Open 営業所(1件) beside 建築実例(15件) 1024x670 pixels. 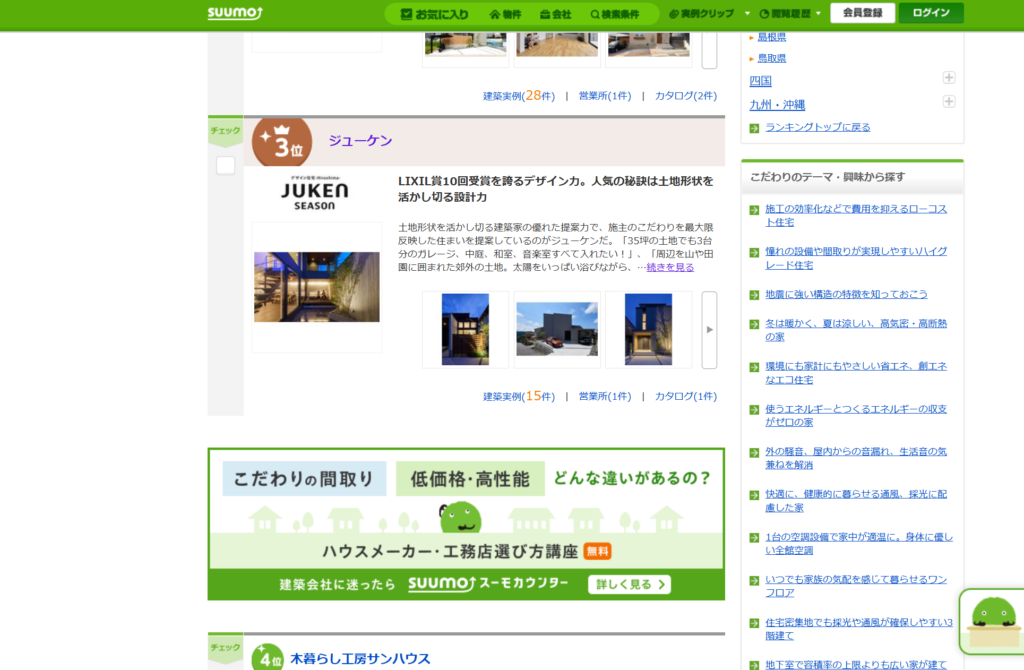point(605,396)
